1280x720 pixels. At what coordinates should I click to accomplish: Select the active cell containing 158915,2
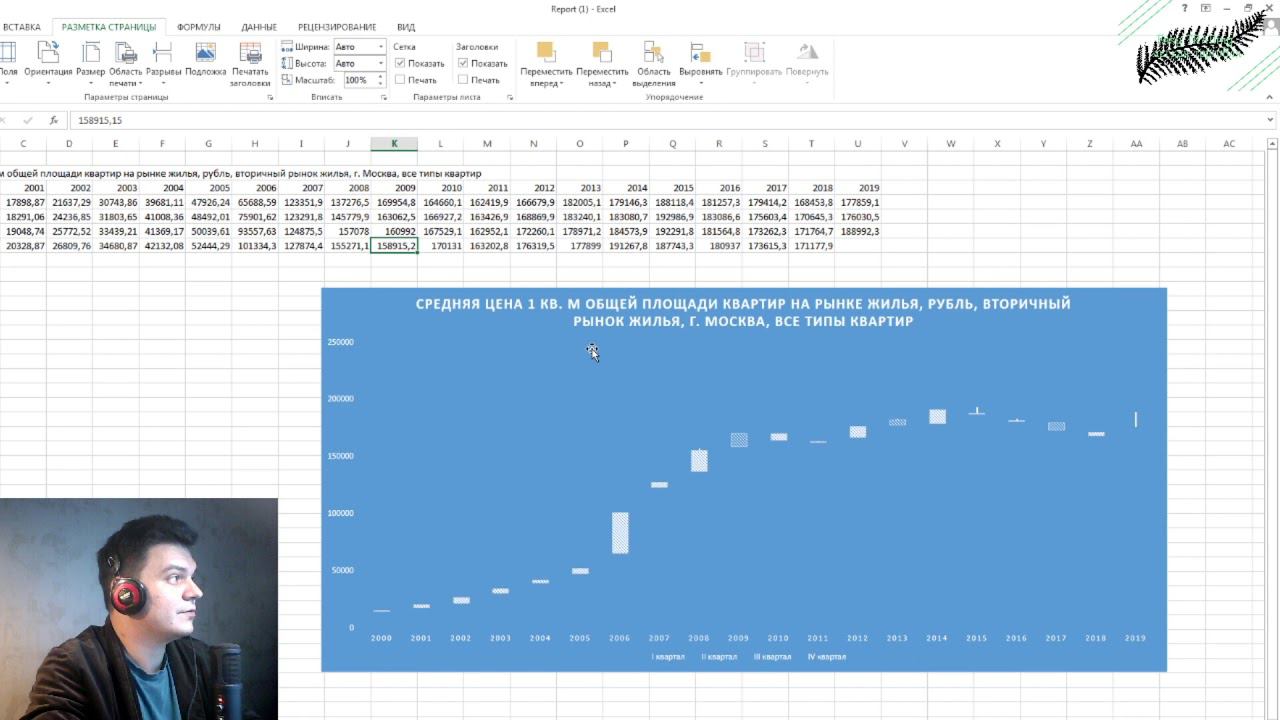[x=394, y=246]
